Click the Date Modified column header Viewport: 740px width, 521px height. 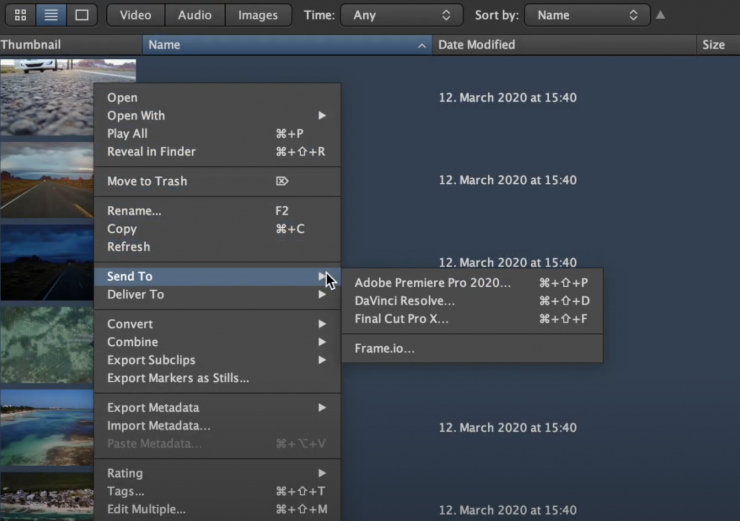(x=476, y=45)
